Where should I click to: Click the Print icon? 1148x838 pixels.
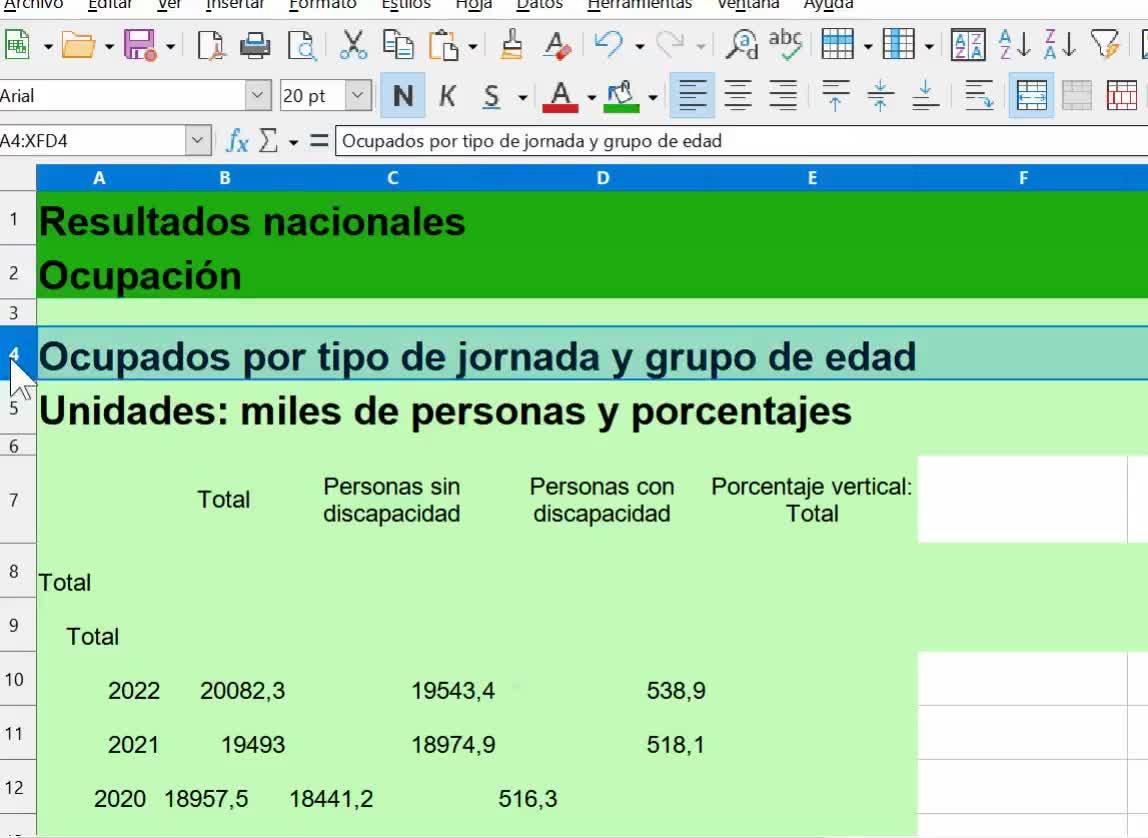click(256, 45)
